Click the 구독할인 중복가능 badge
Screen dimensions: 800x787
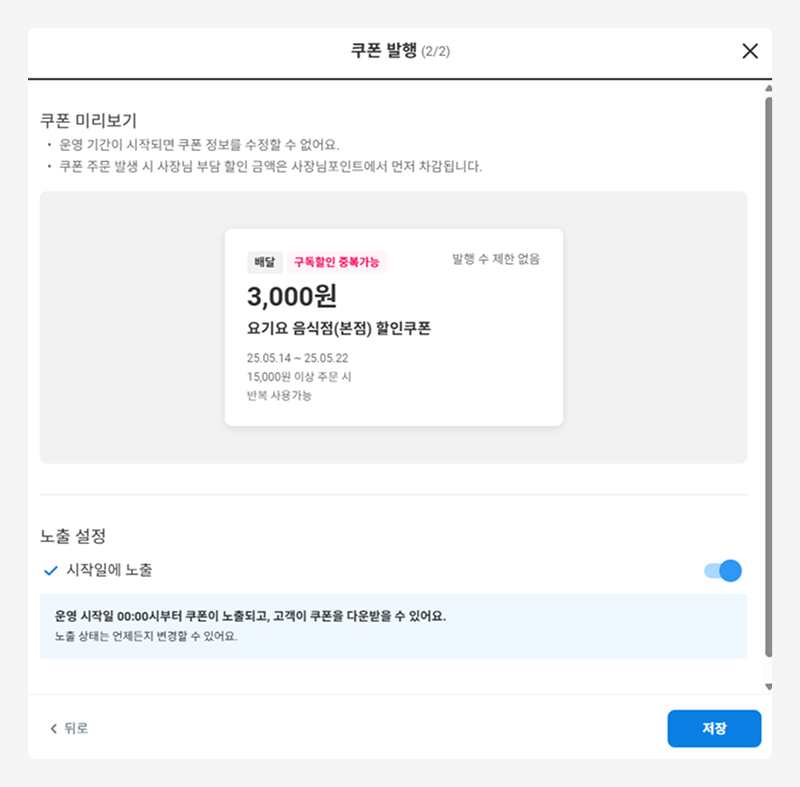(x=337, y=262)
